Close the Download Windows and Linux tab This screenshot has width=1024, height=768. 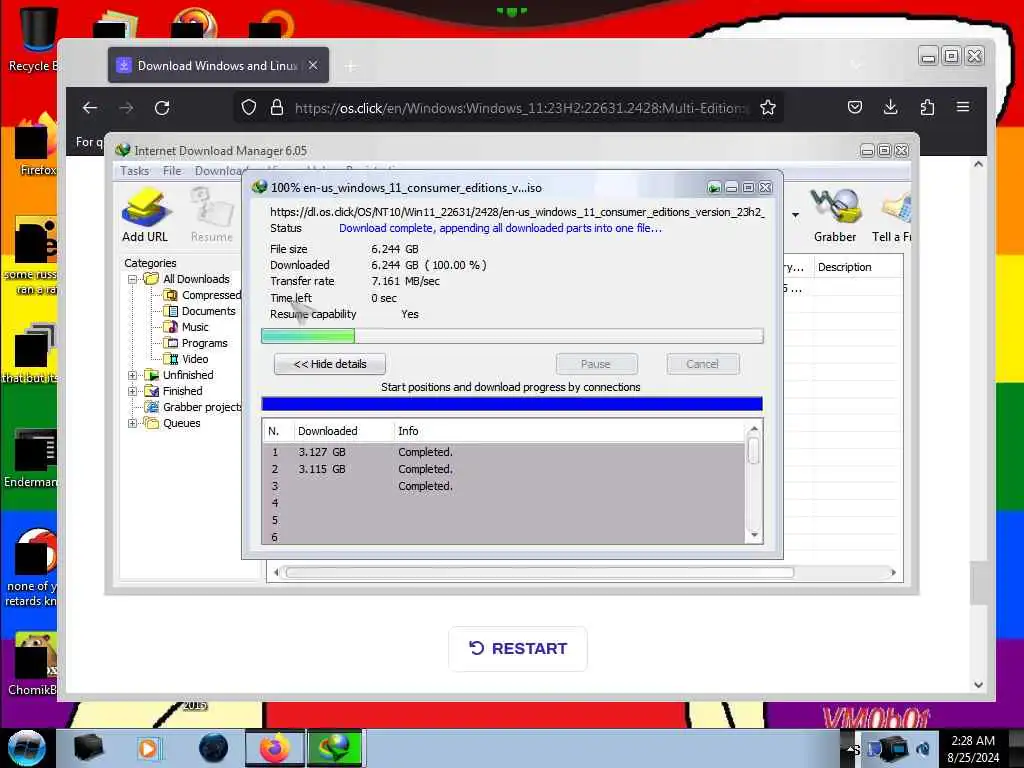[x=313, y=65]
